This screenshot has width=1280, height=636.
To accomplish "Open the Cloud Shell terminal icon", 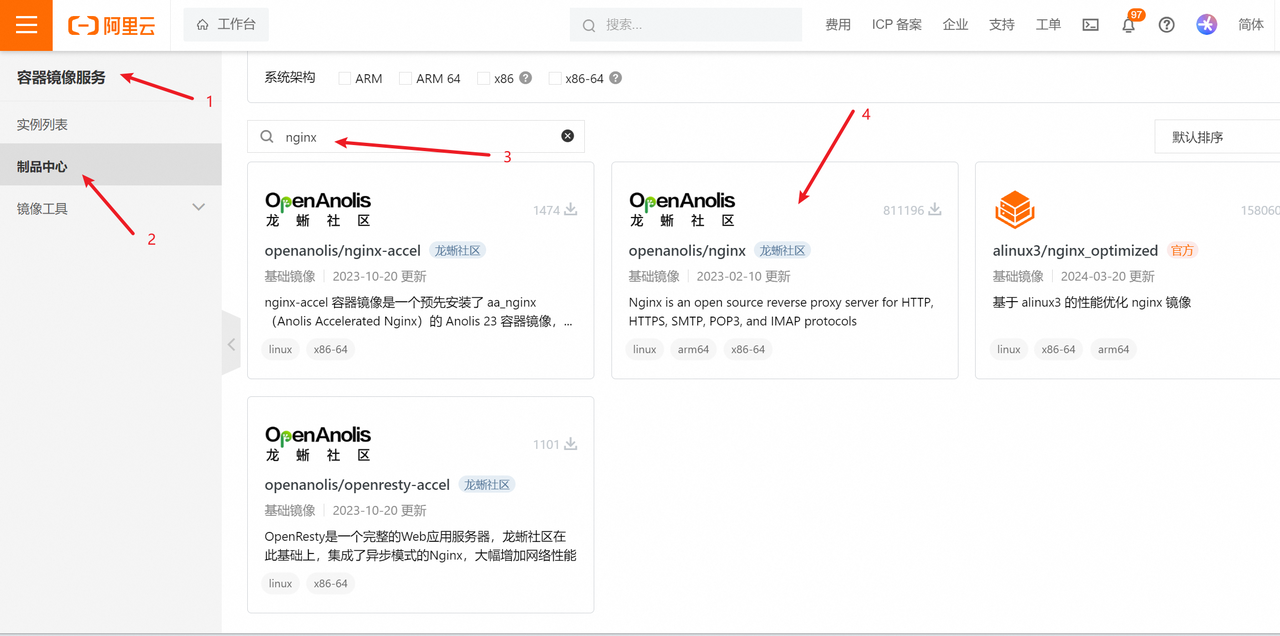I will (1090, 25).
